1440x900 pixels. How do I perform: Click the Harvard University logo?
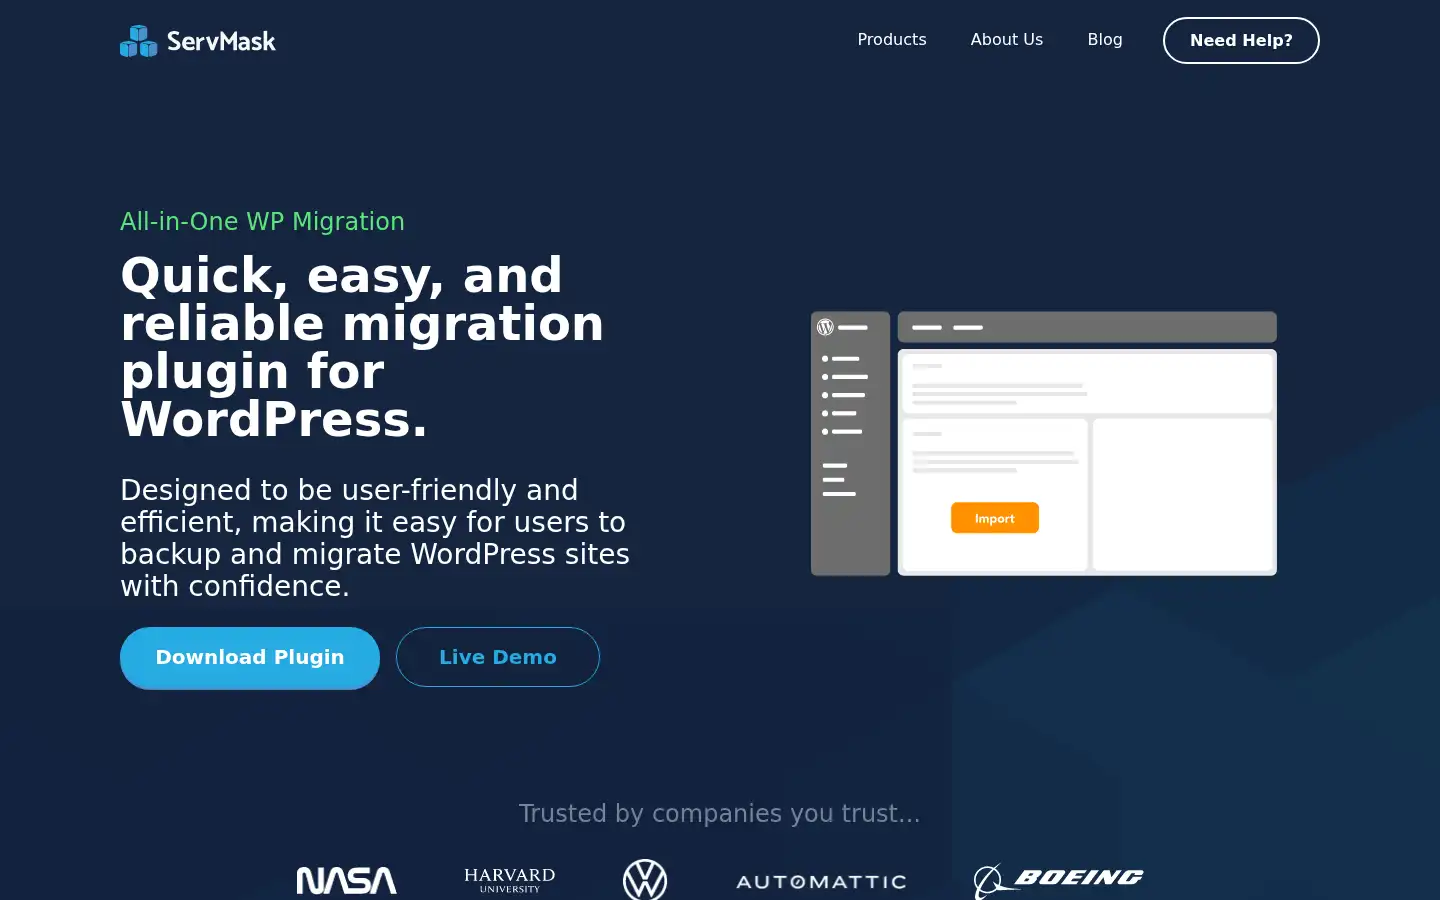tap(510, 880)
